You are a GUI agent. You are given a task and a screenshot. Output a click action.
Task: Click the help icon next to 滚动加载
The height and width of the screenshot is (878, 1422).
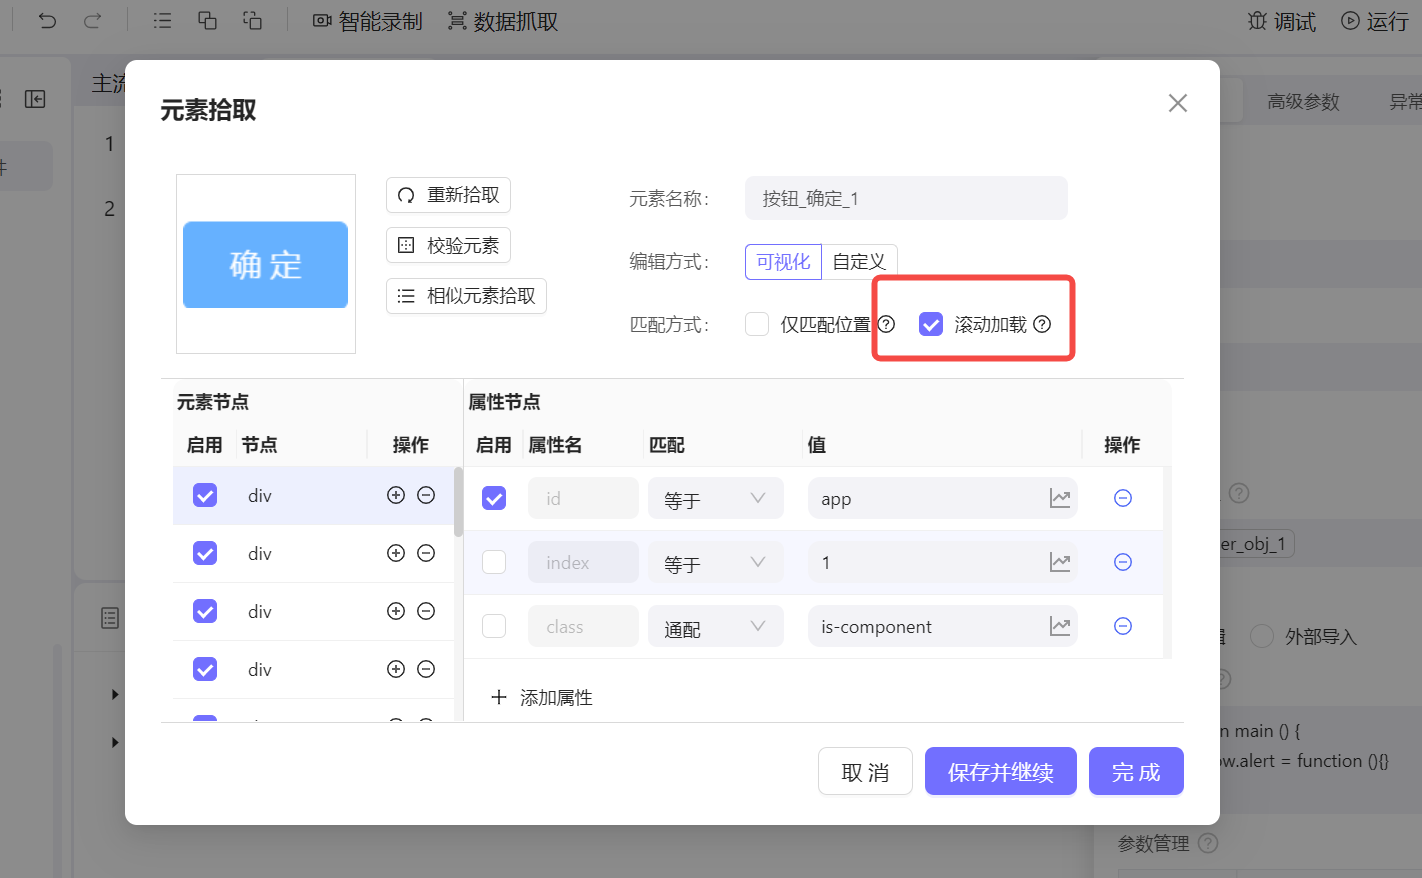pos(1043,324)
